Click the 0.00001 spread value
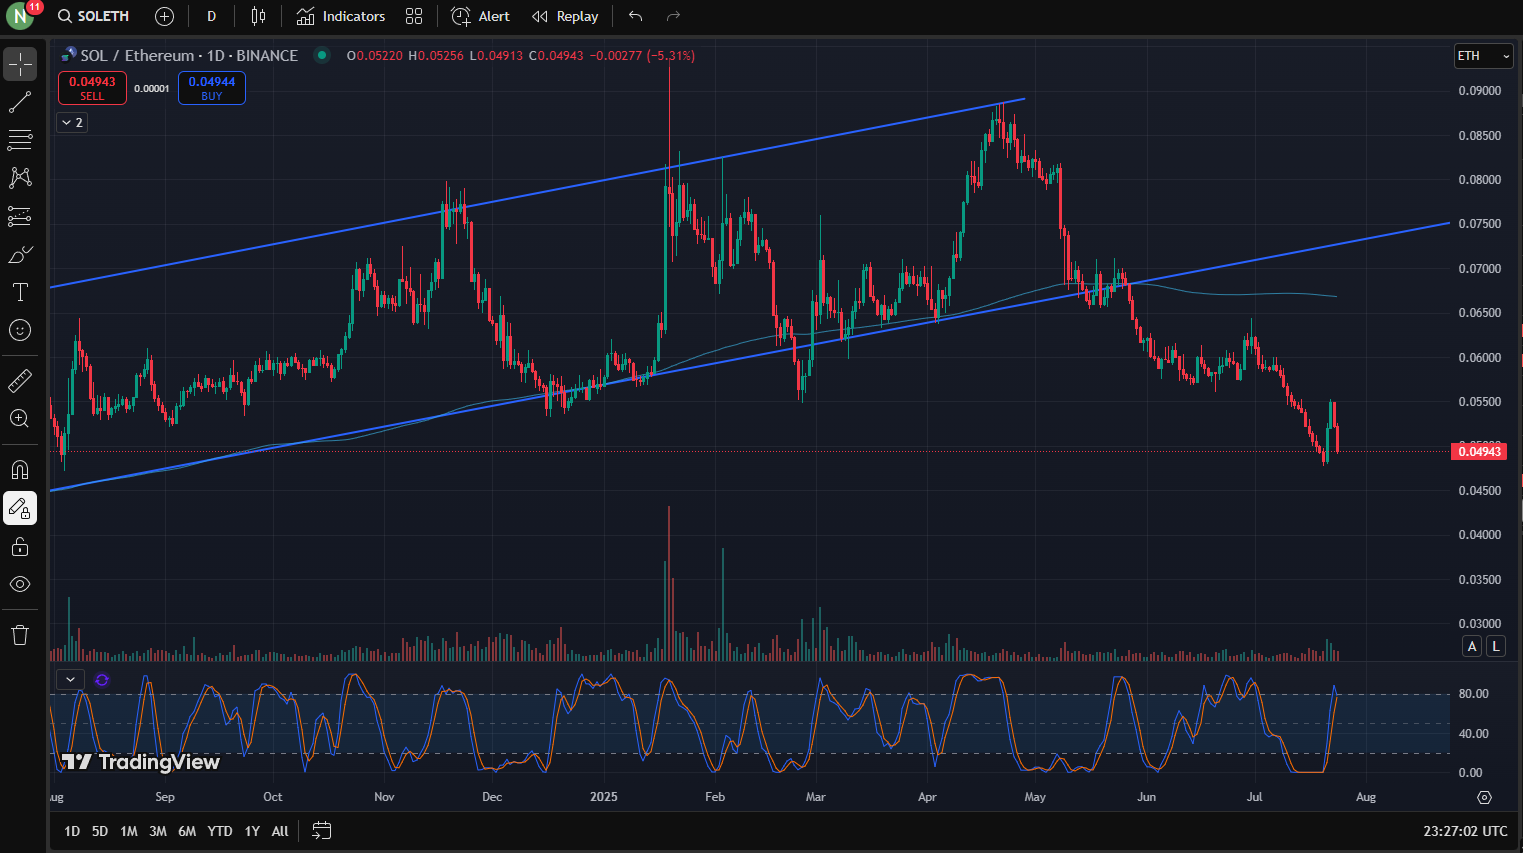1523x853 pixels. point(152,89)
